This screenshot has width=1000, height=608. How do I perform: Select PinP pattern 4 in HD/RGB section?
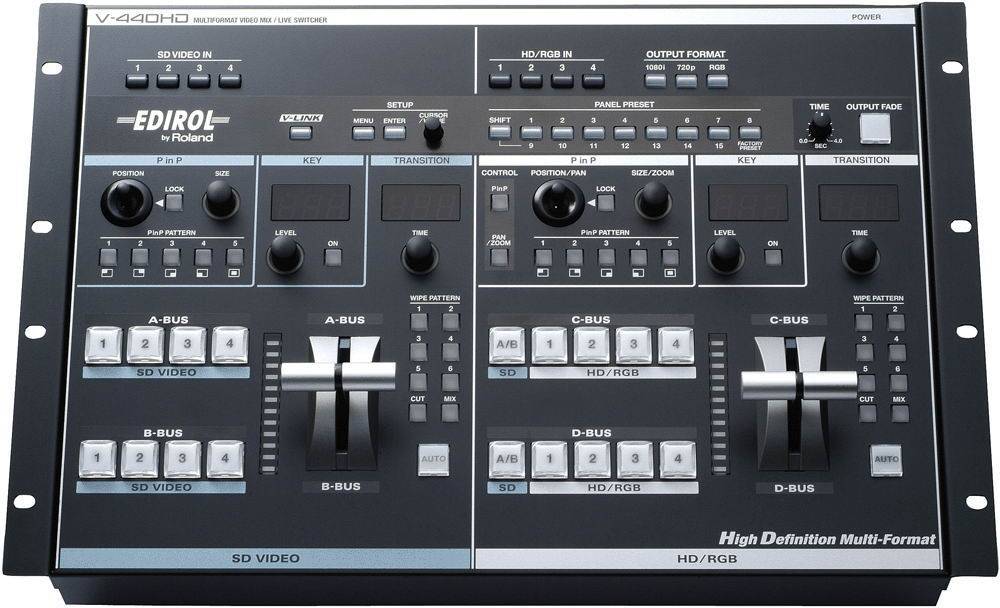pos(638,258)
